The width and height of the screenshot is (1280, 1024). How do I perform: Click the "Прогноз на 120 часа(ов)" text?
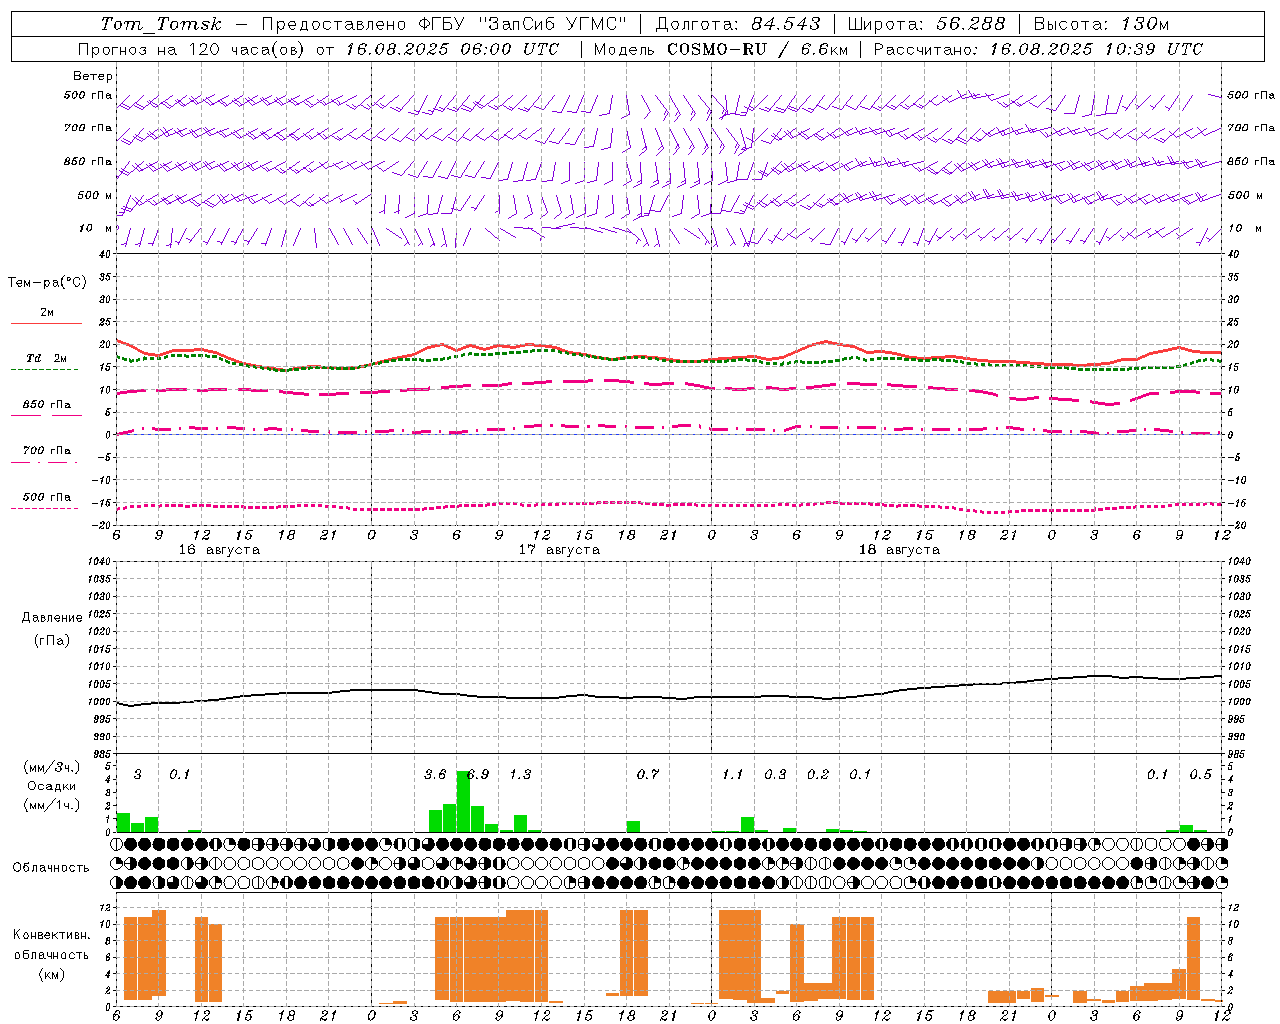192,49
